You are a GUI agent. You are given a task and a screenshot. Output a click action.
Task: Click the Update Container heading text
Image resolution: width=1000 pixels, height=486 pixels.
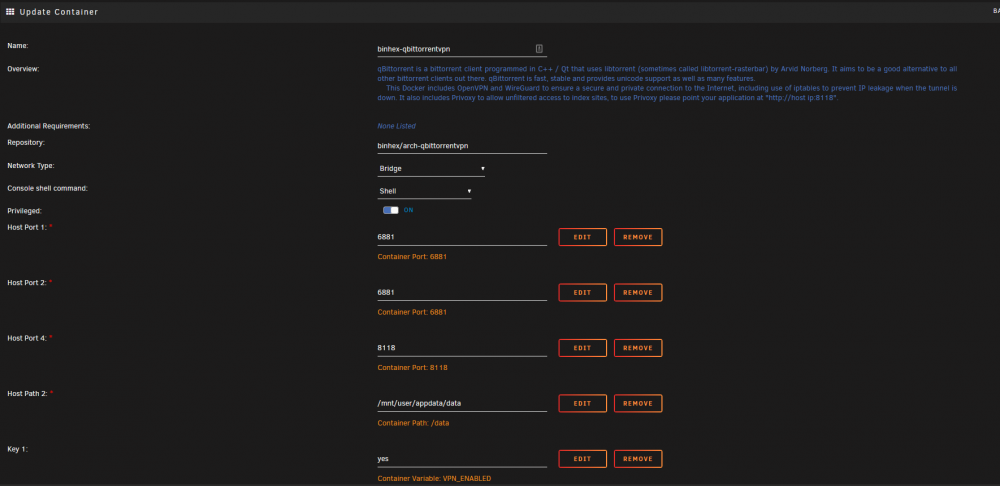click(59, 11)
